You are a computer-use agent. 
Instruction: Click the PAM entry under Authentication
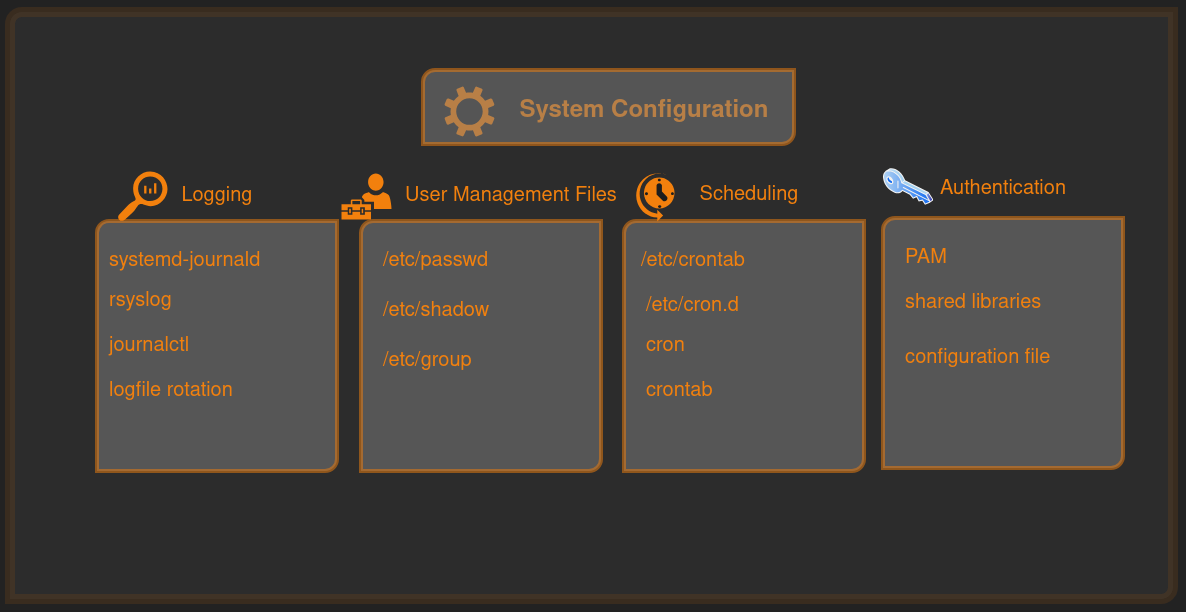click(926, 256)
